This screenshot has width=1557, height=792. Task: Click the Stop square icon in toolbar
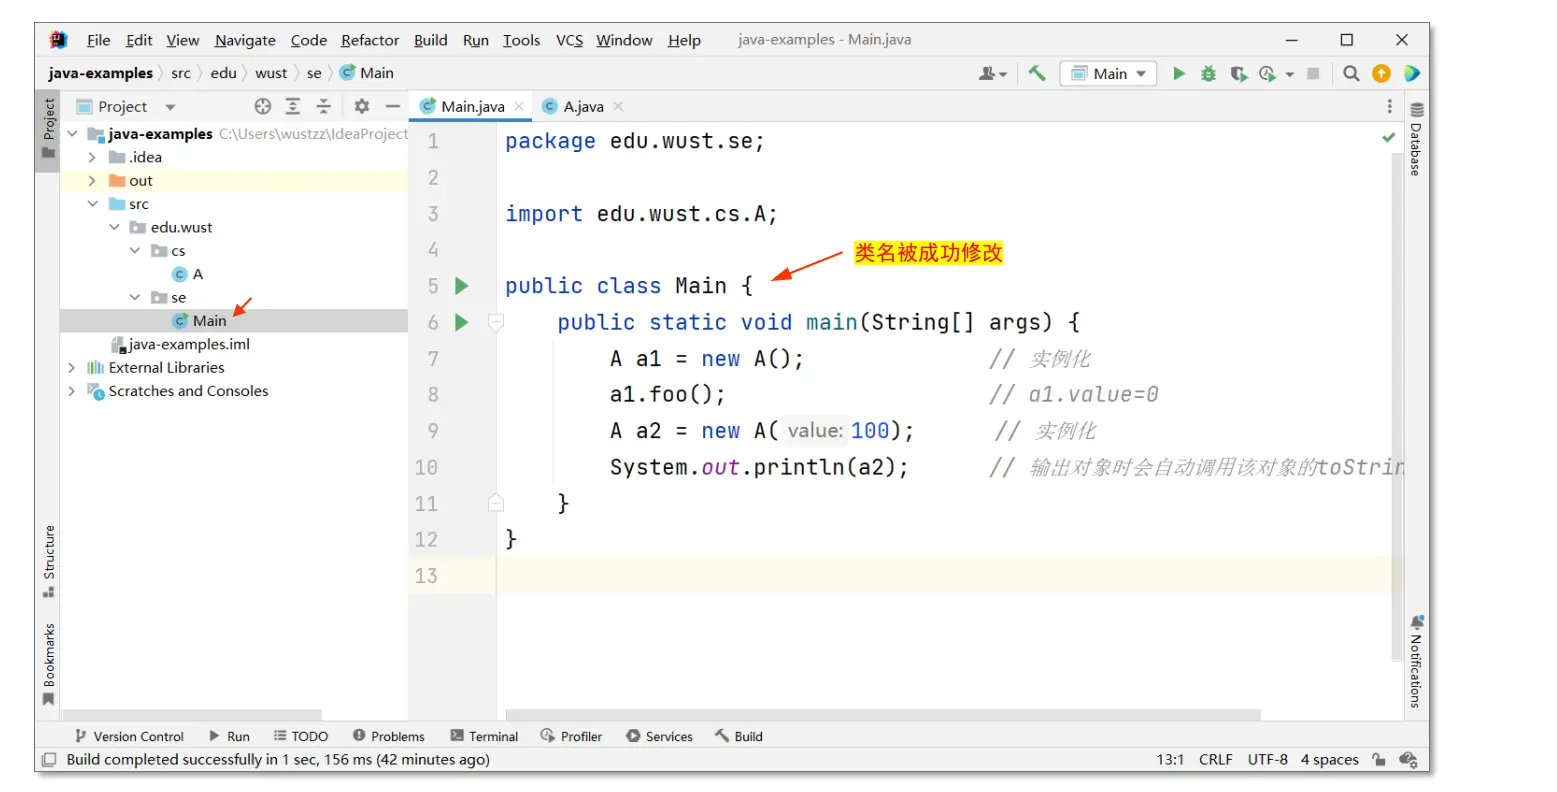point(1313,73)
